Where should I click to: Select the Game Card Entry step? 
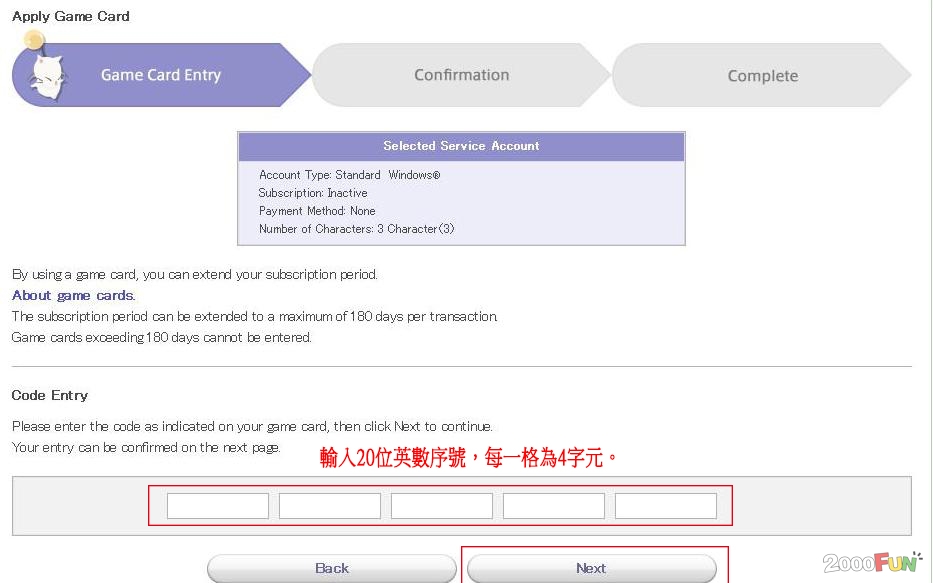[161, 75]
